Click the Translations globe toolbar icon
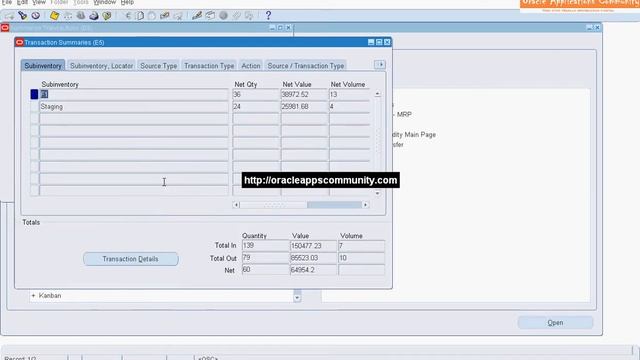The height and width of the screenshot is (360, 640). tap(223, 16)
